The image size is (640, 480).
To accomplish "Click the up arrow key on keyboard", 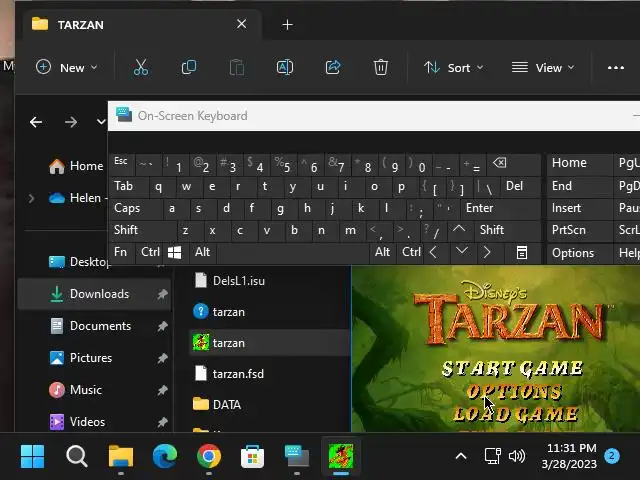I will tap(460, 230).
